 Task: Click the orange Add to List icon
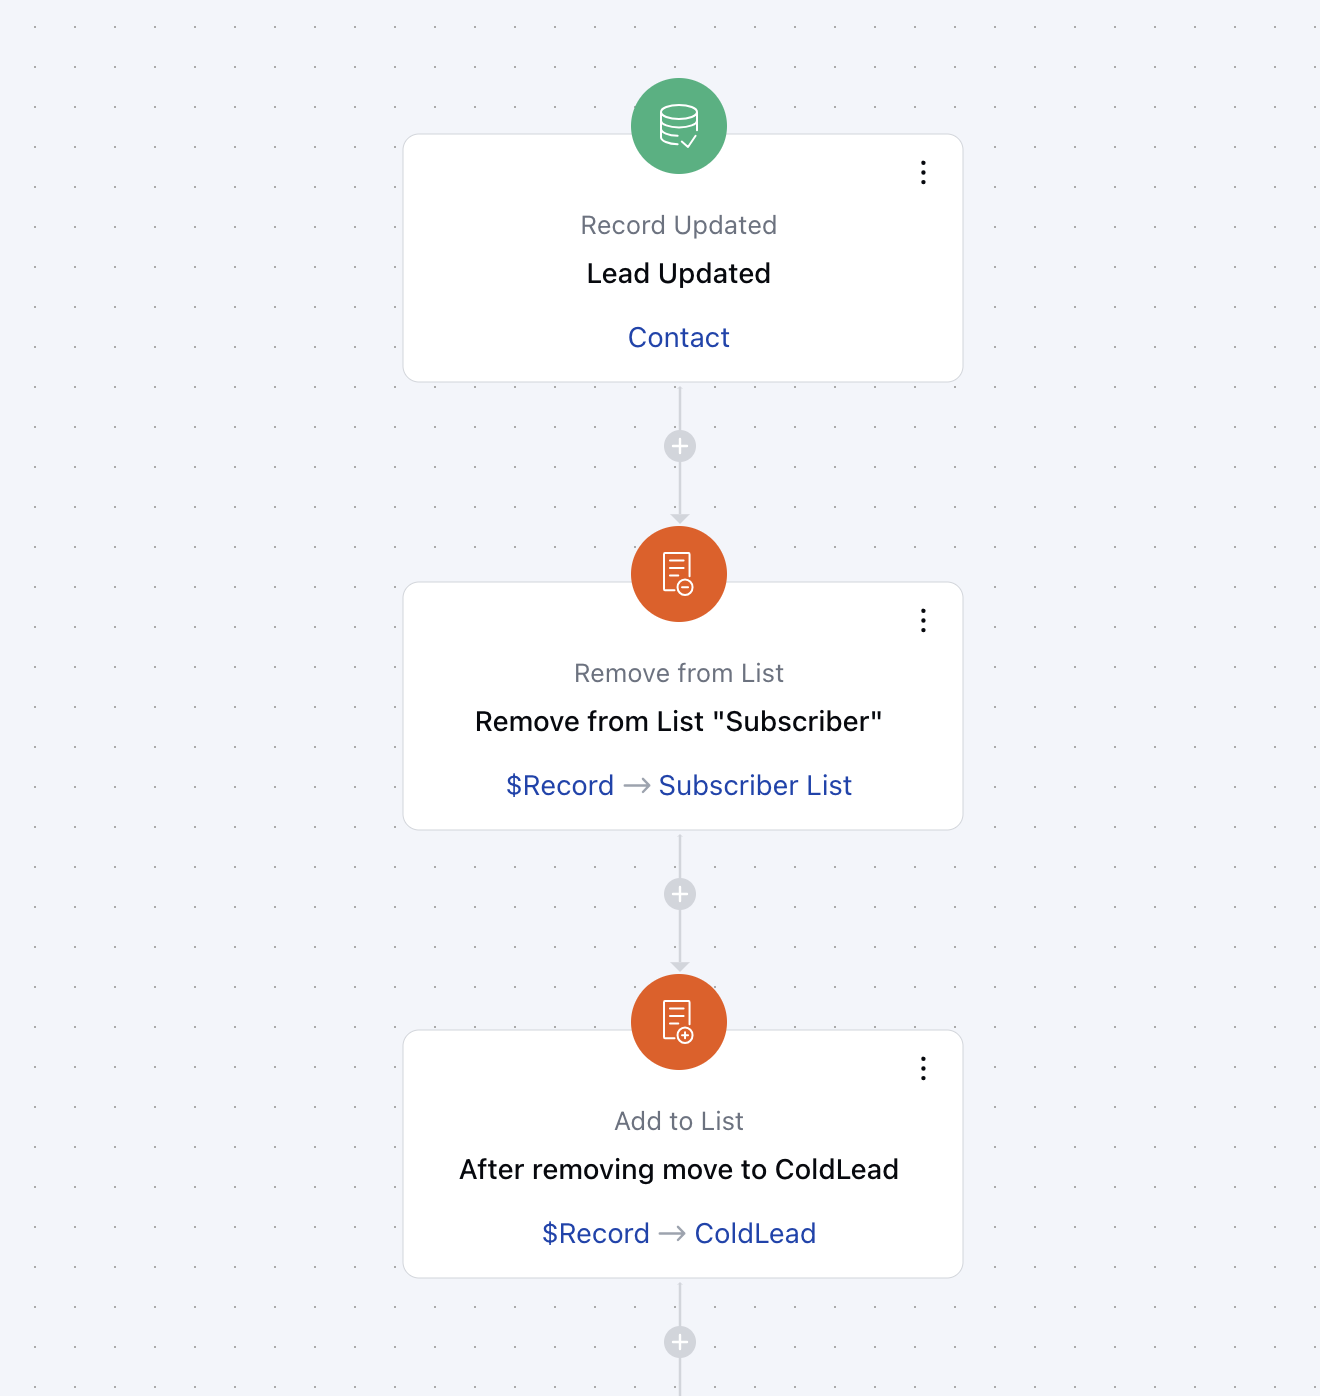(x=679, y=1022)
